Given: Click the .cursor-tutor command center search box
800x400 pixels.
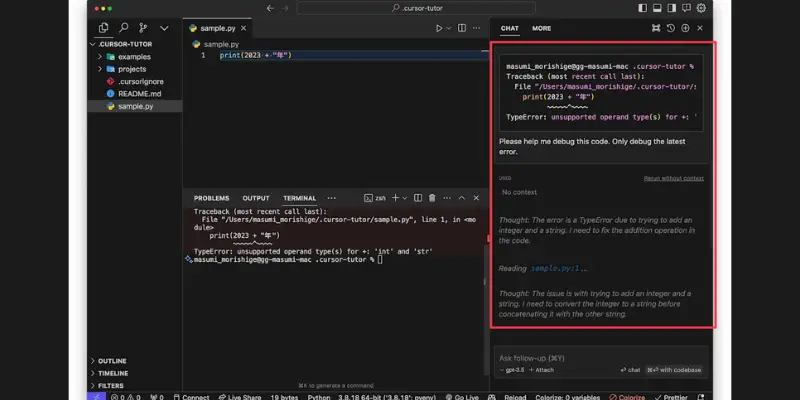Looking at the screenshot, I should pyautogui.click(x=416, y=8).
